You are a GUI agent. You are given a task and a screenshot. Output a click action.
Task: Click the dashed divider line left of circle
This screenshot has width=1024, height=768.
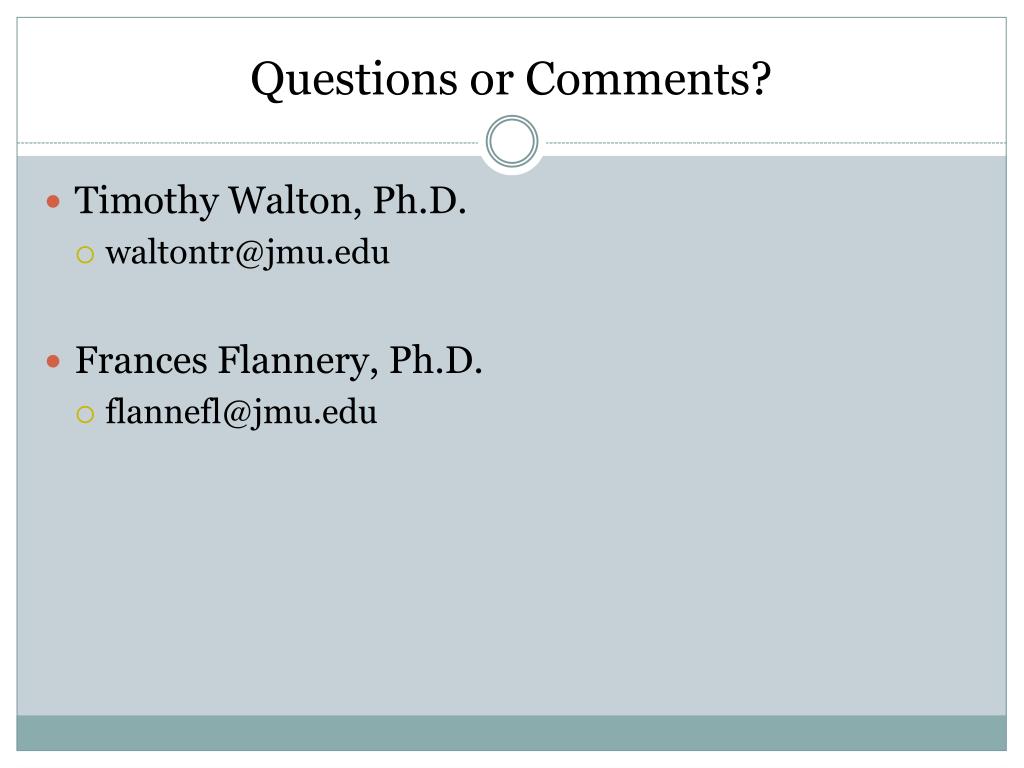(x=248, y=142)
